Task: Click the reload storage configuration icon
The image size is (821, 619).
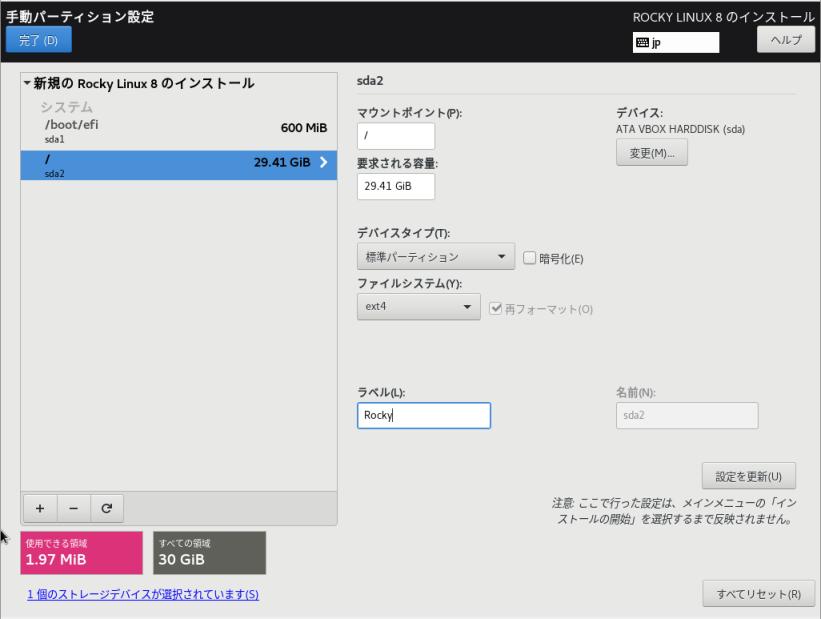Action: [107, 509]
